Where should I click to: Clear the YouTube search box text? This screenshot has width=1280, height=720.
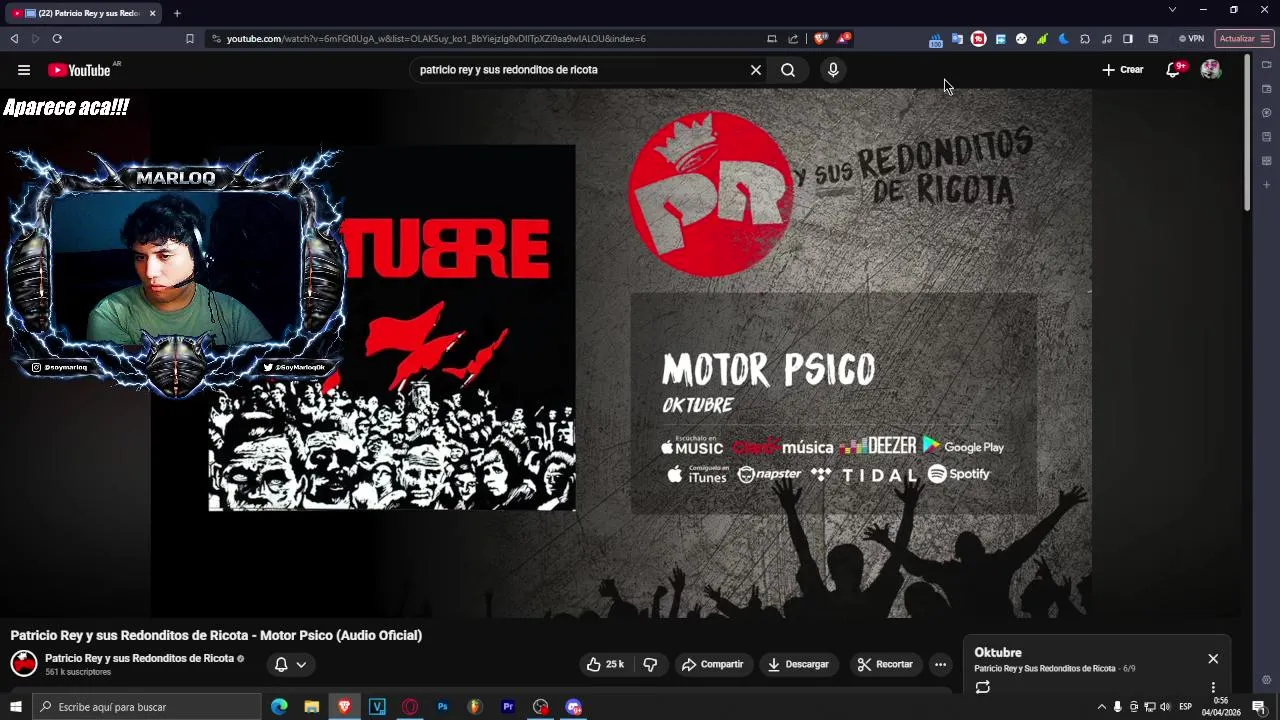pyautogui.click(x=756, y=70)
